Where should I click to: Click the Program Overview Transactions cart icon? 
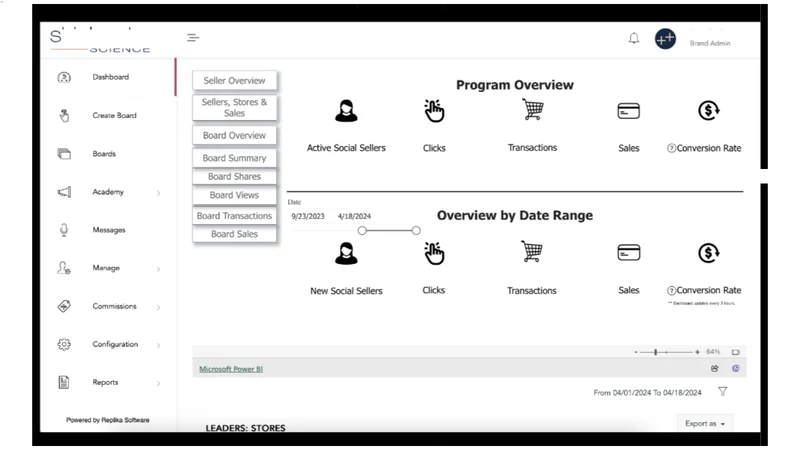pyautogui.click(x=533, y=109)
